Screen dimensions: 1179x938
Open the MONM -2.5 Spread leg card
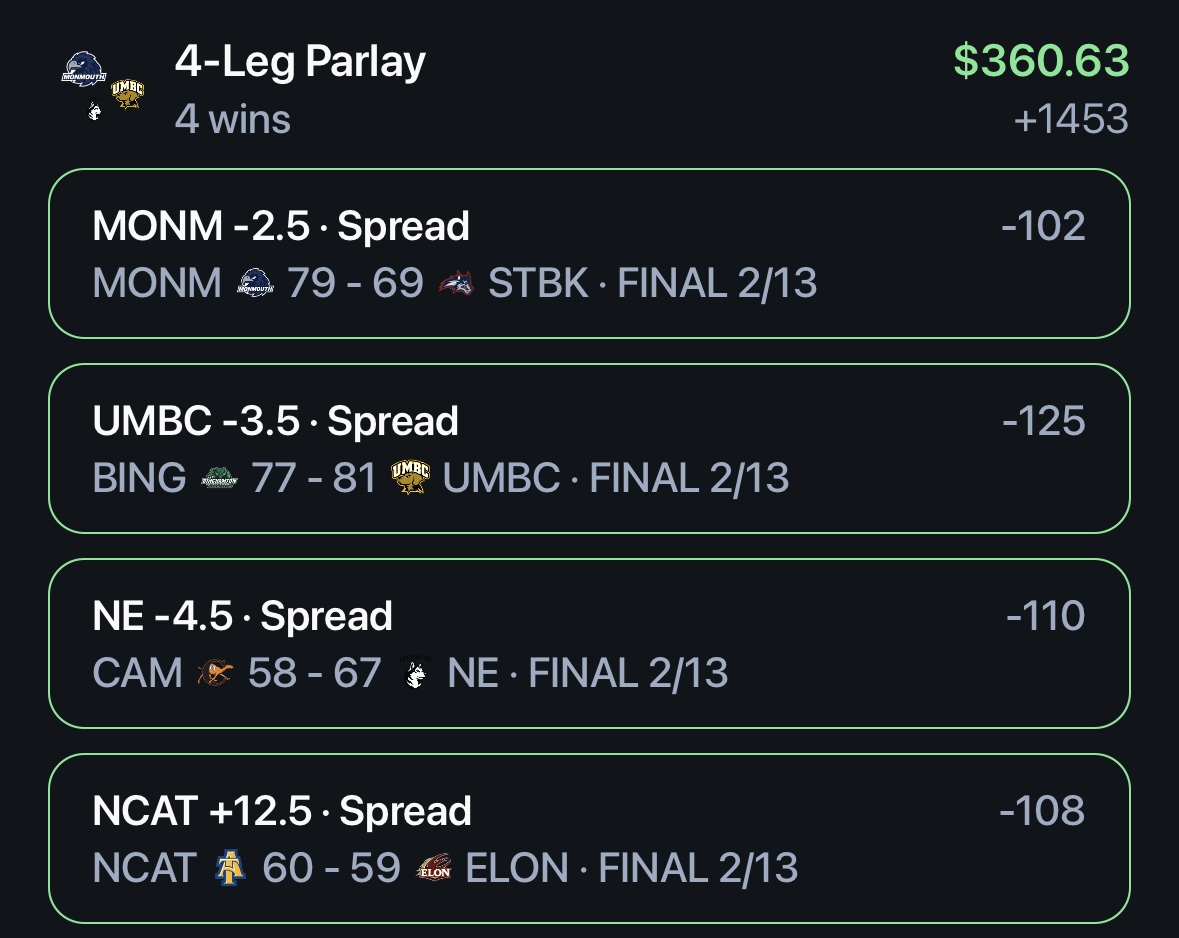click(x=590, y=253)
